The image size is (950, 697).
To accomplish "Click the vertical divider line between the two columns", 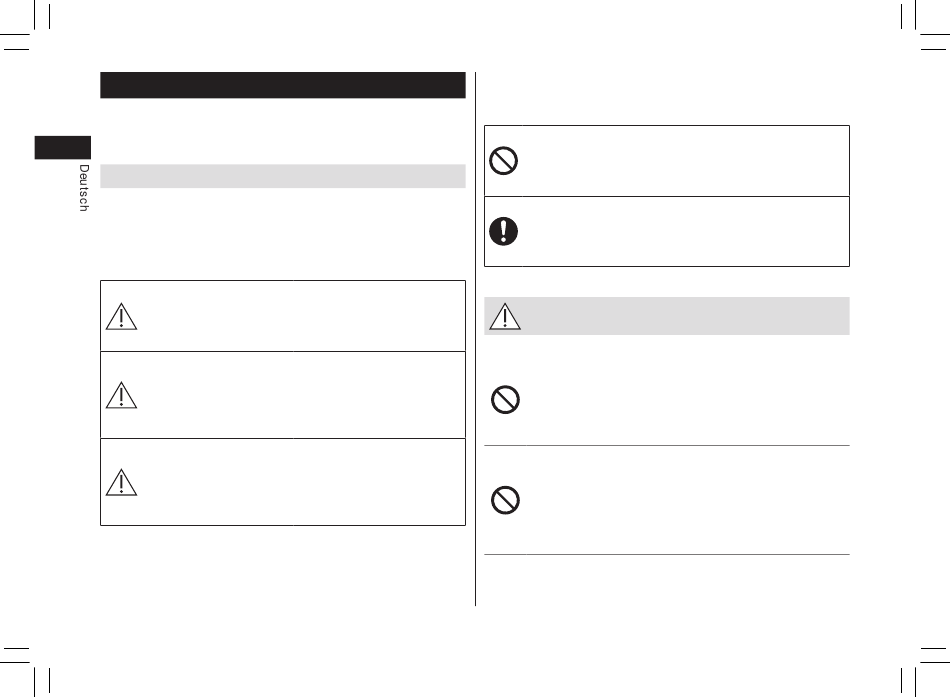I will tap(476, 338).
